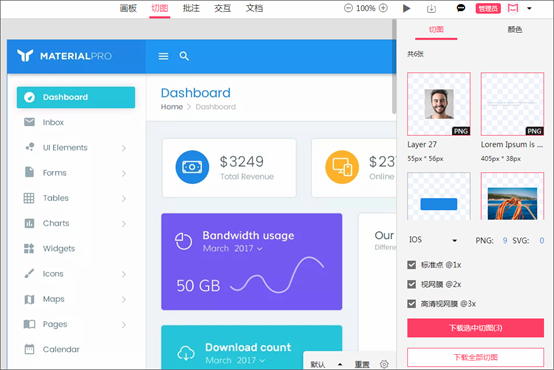Toggle the 视网膜 @2x checkbox

(x=412, y=284)
